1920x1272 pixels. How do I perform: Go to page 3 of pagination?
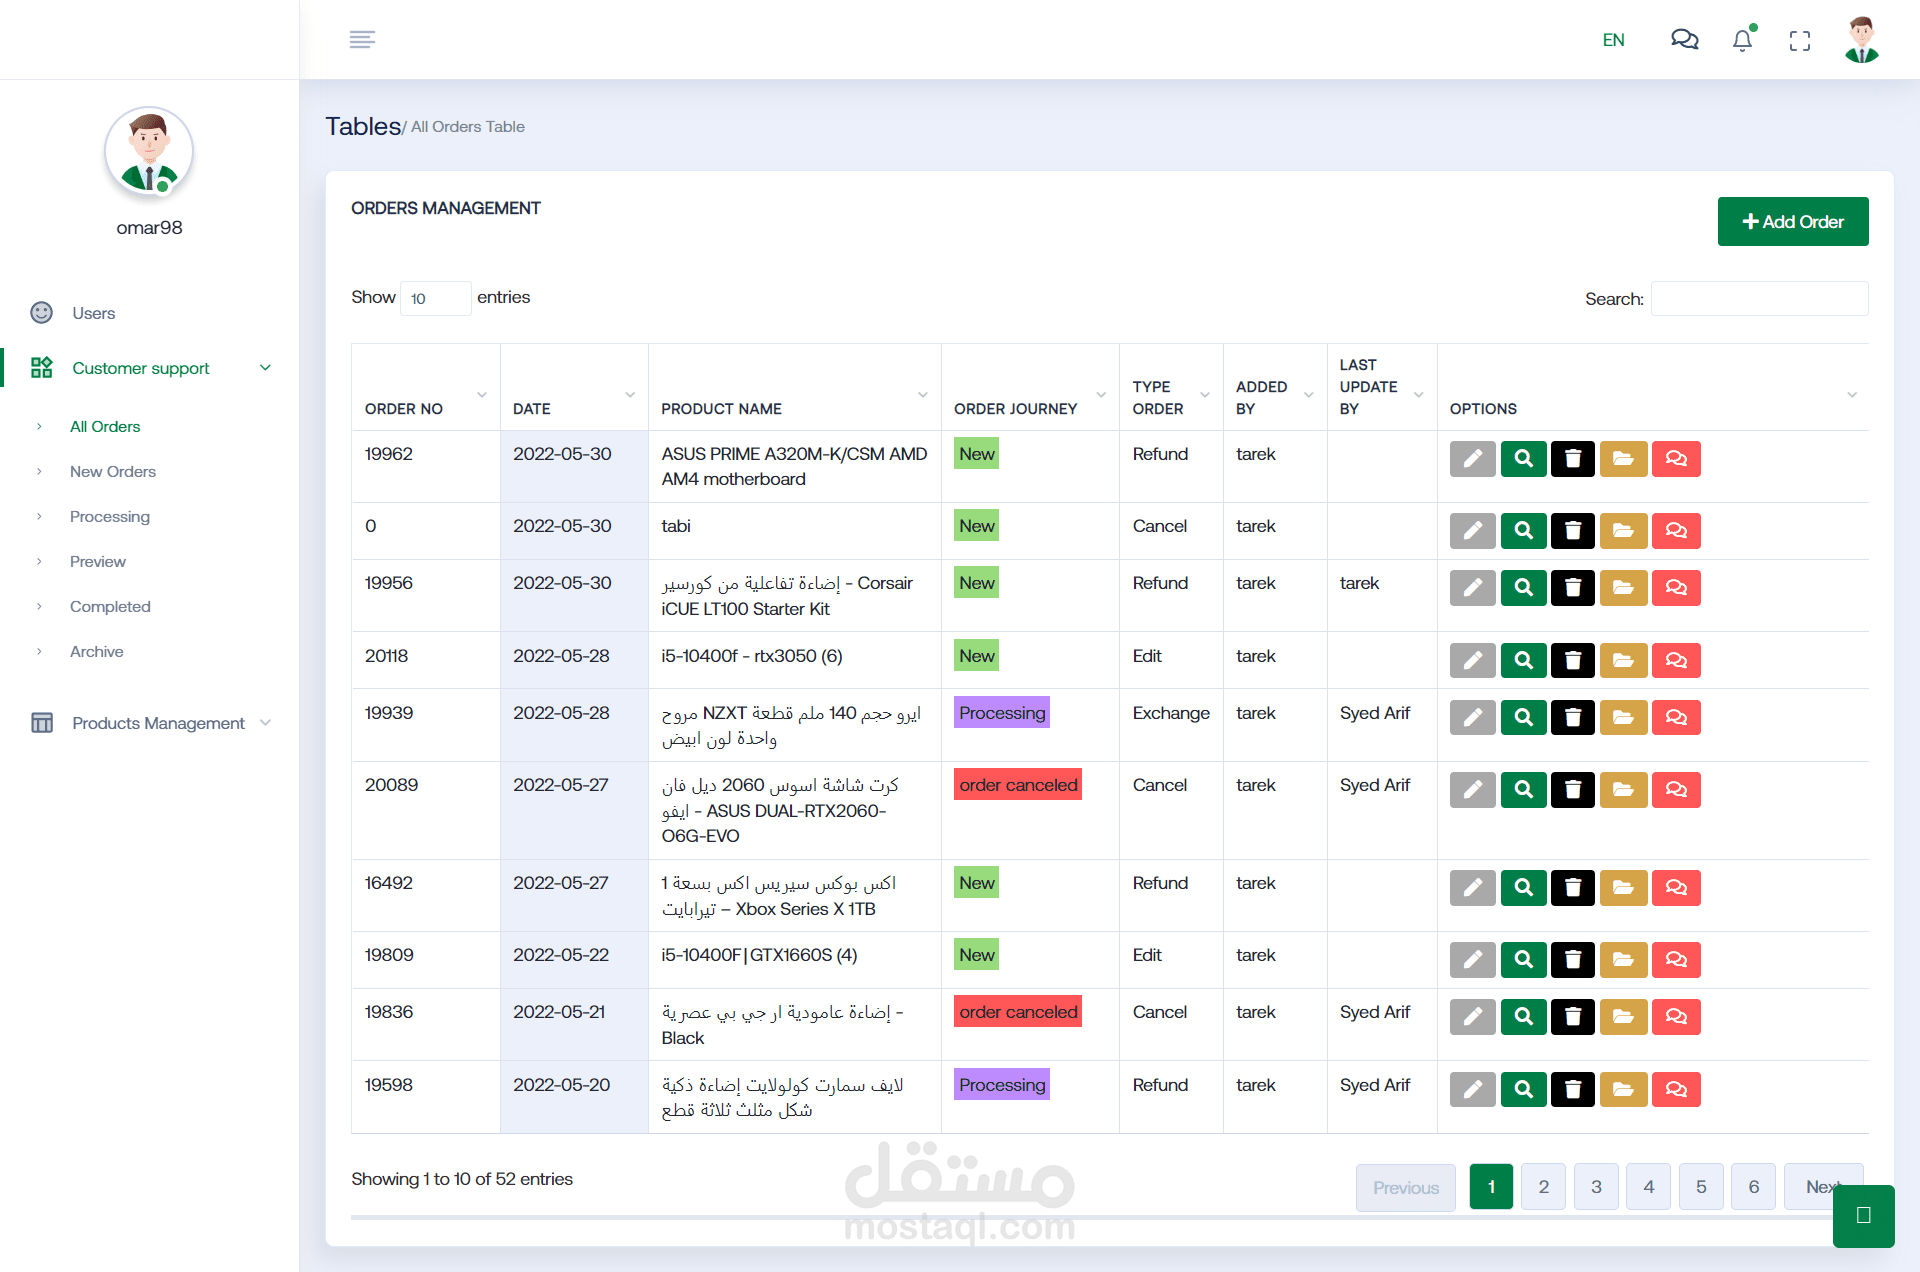pyautogui.click(x=1596, y=1187)
